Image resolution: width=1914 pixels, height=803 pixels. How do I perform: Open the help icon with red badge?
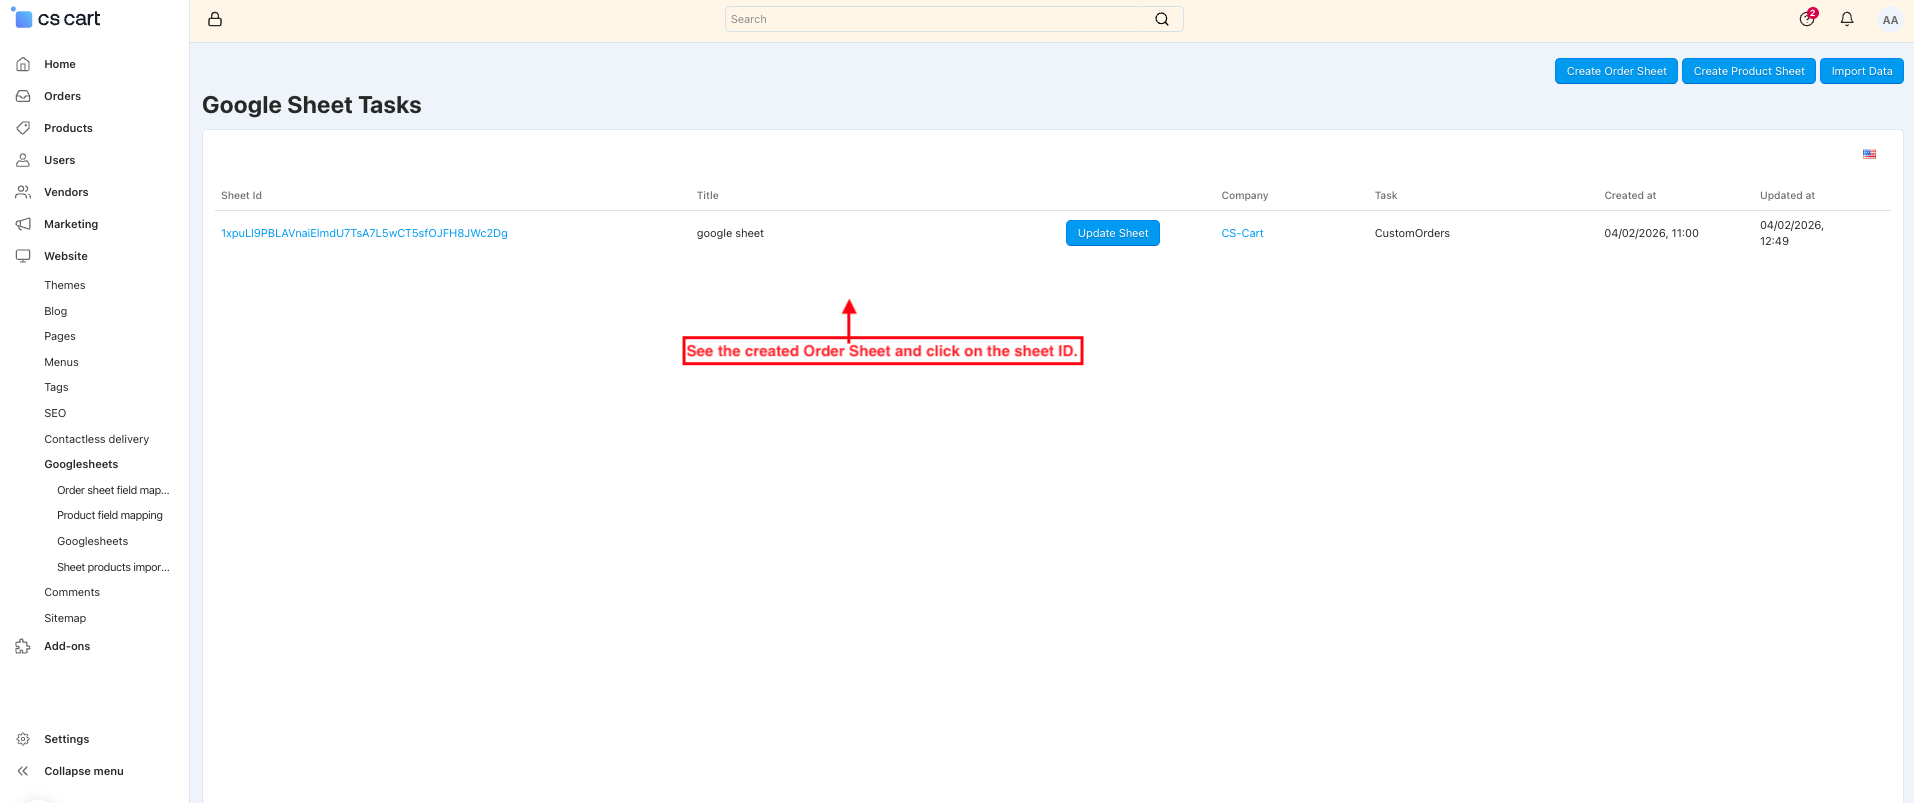(x=1808, y=18)
